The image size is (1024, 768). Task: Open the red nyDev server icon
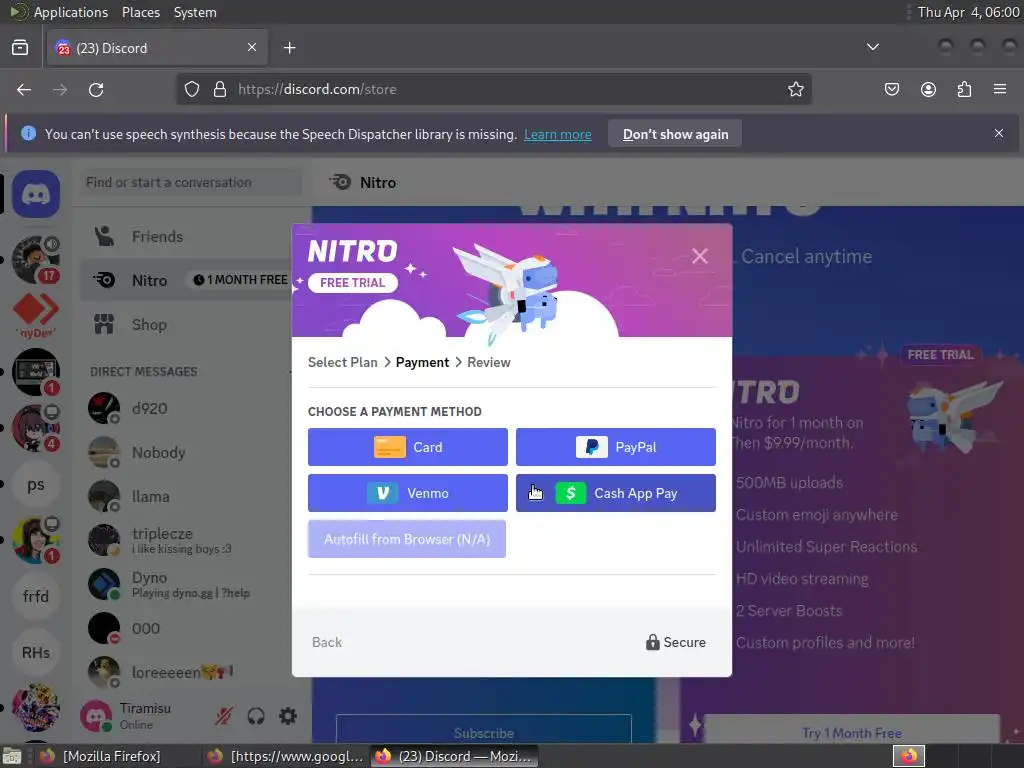click(x=36, y=316)
